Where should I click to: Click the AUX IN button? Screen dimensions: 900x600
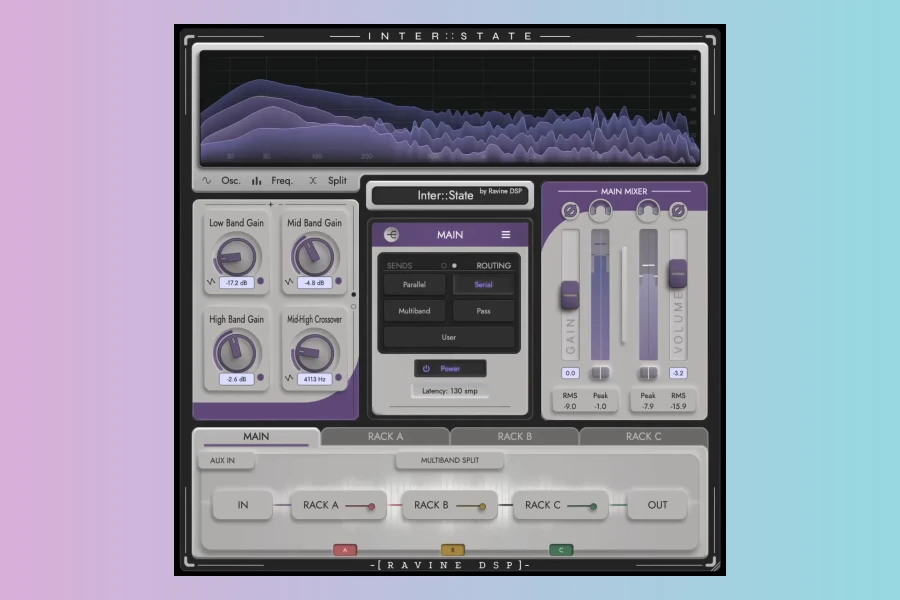tap(226, 460)
